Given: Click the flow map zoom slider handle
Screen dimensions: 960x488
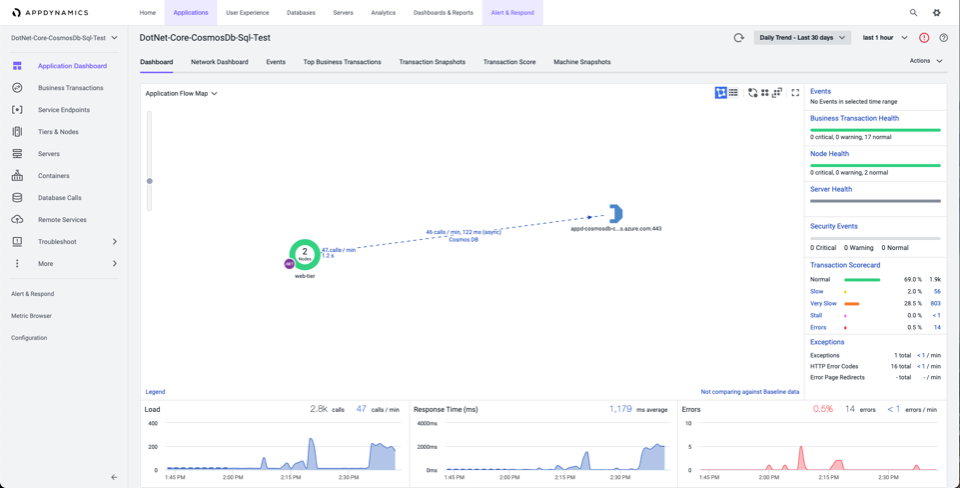Looking at the screenshot, I should 149,181.
